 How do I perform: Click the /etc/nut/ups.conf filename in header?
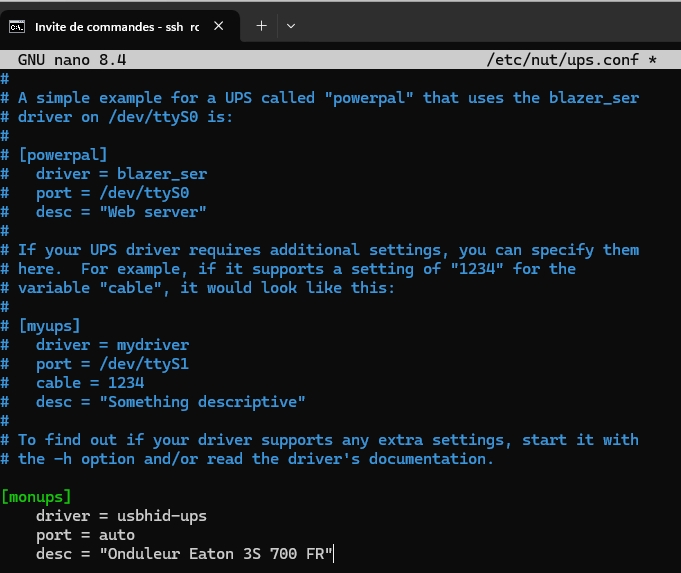tap(563, 60)
